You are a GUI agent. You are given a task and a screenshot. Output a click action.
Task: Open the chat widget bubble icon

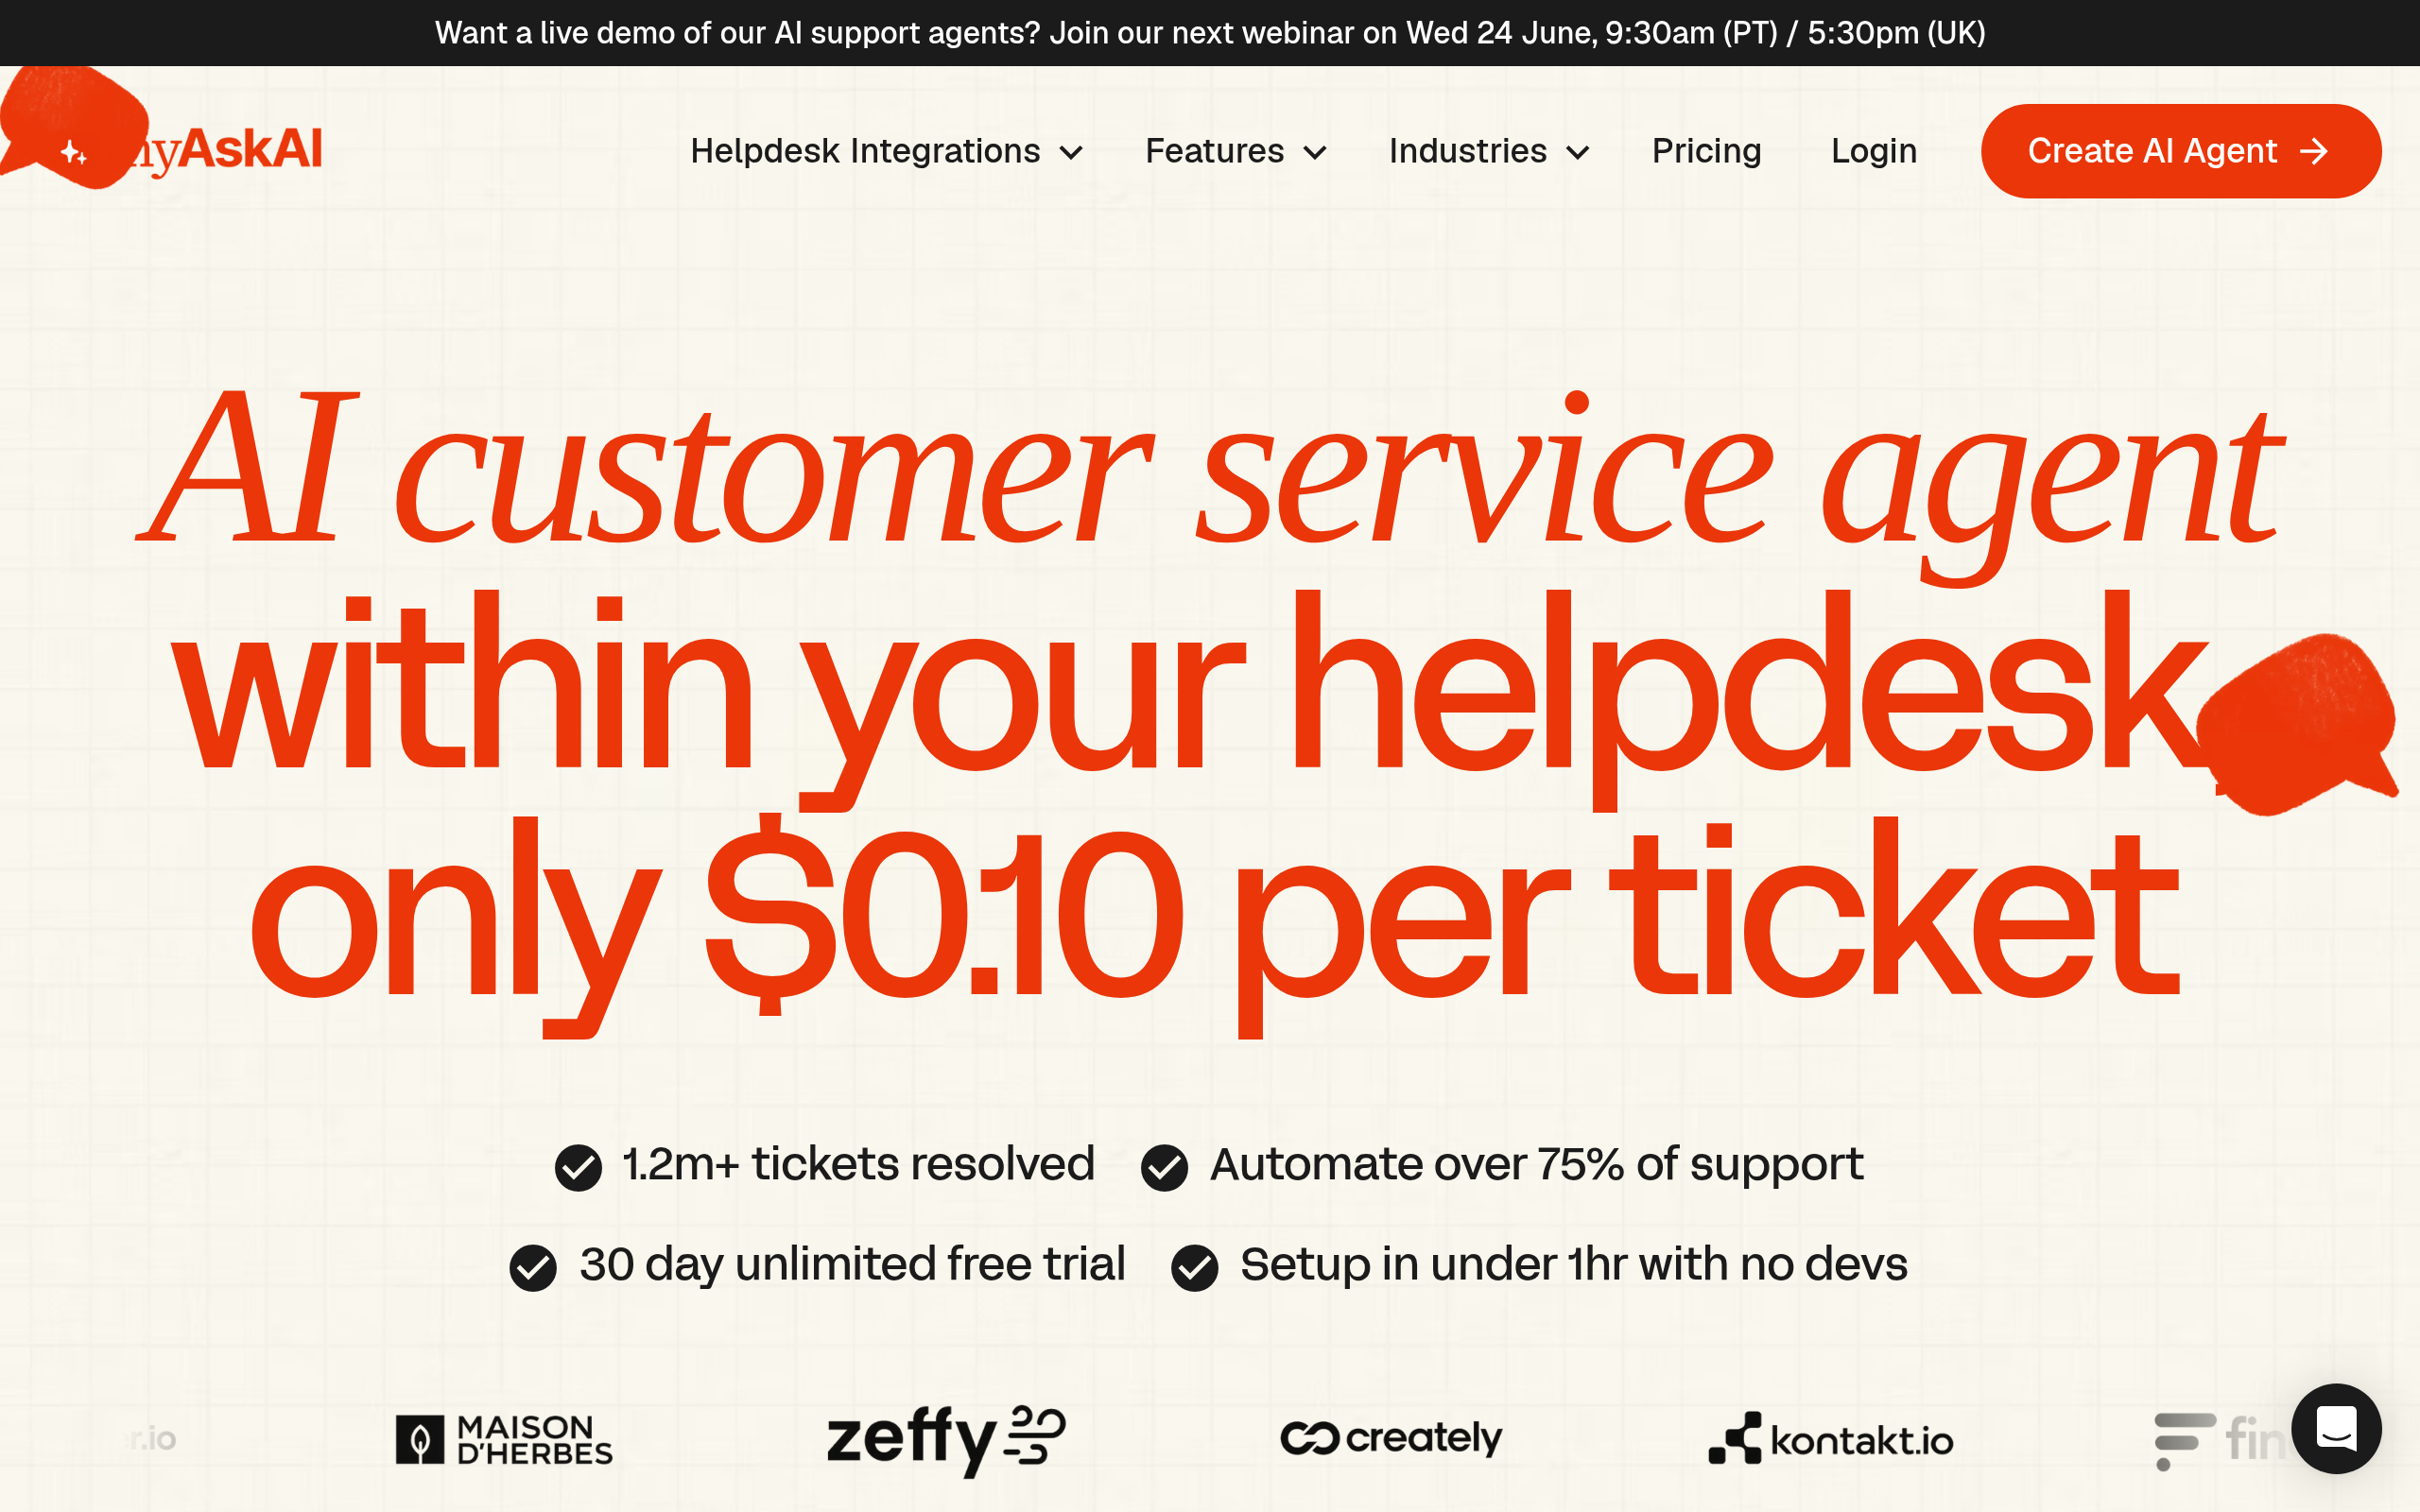pyautogui.click(x=2336, y=1428)
